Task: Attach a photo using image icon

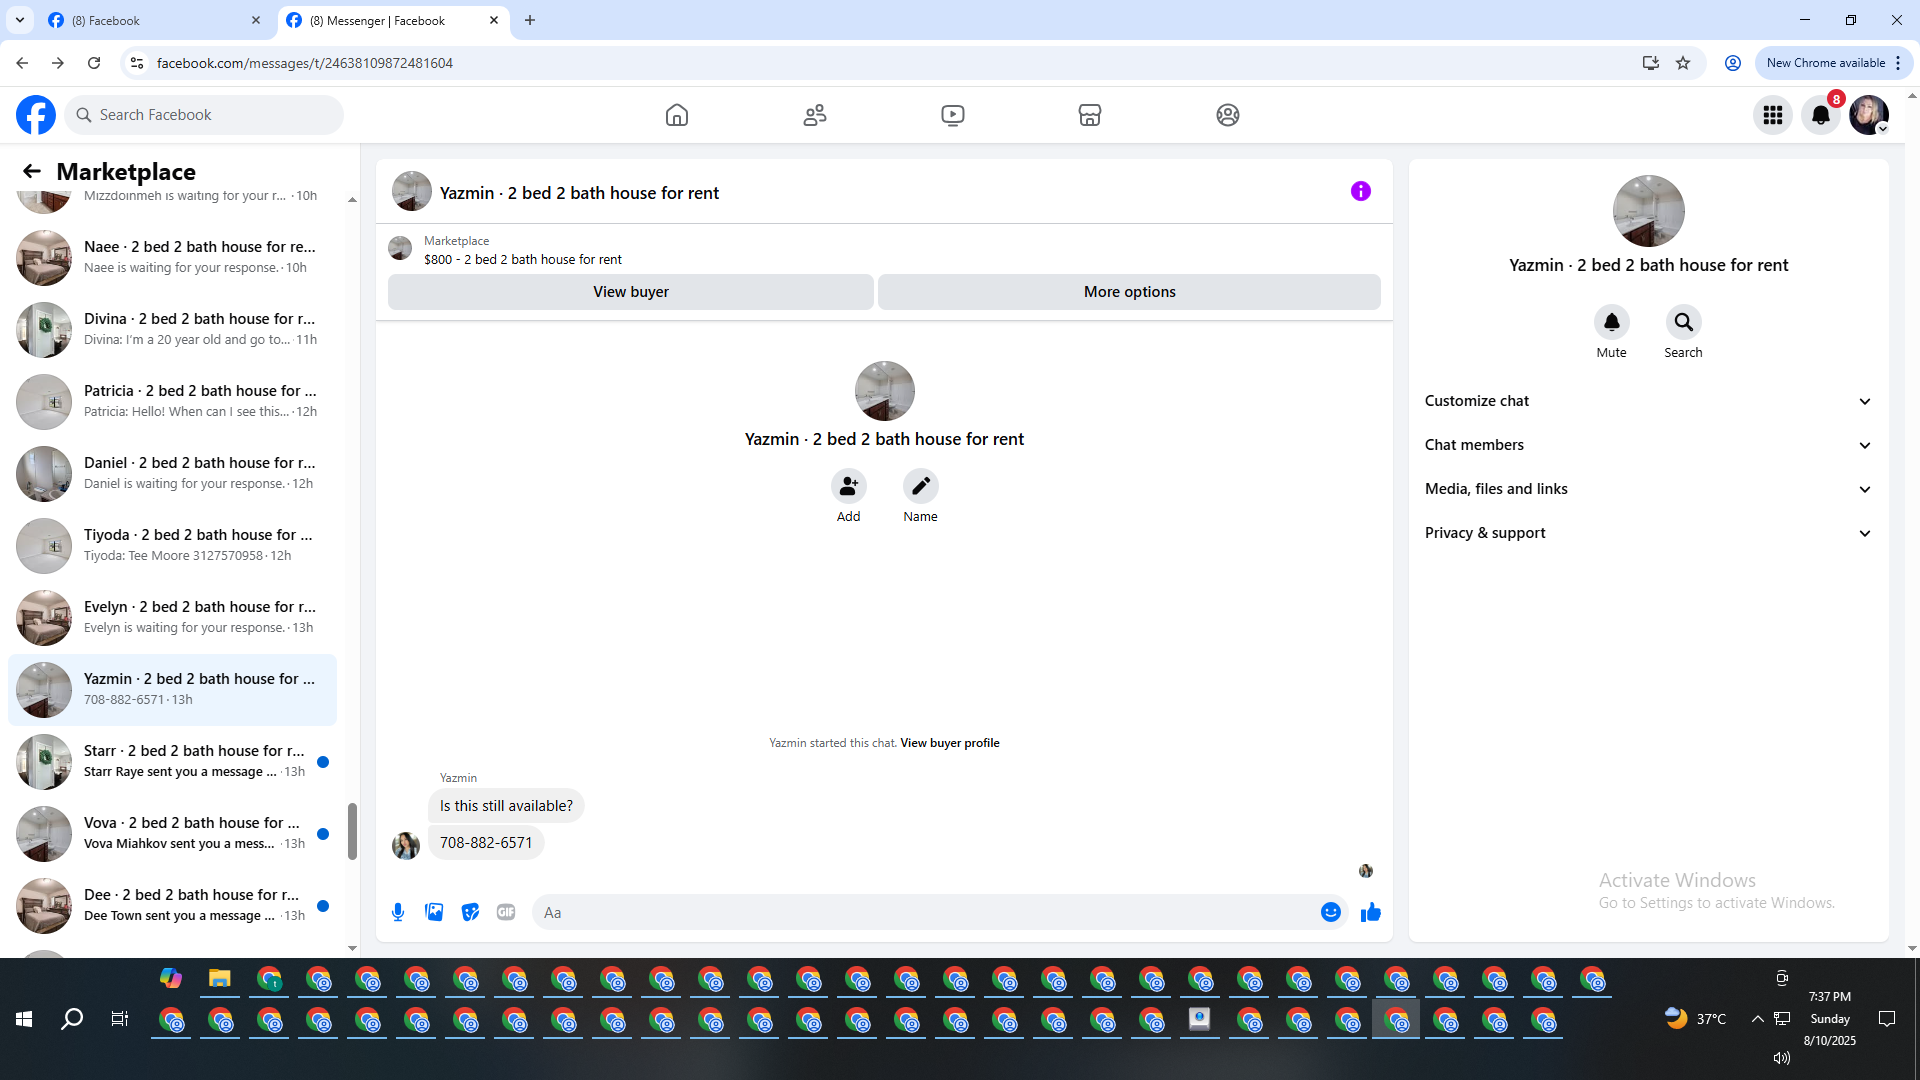Action: click(x=434, y=912)
